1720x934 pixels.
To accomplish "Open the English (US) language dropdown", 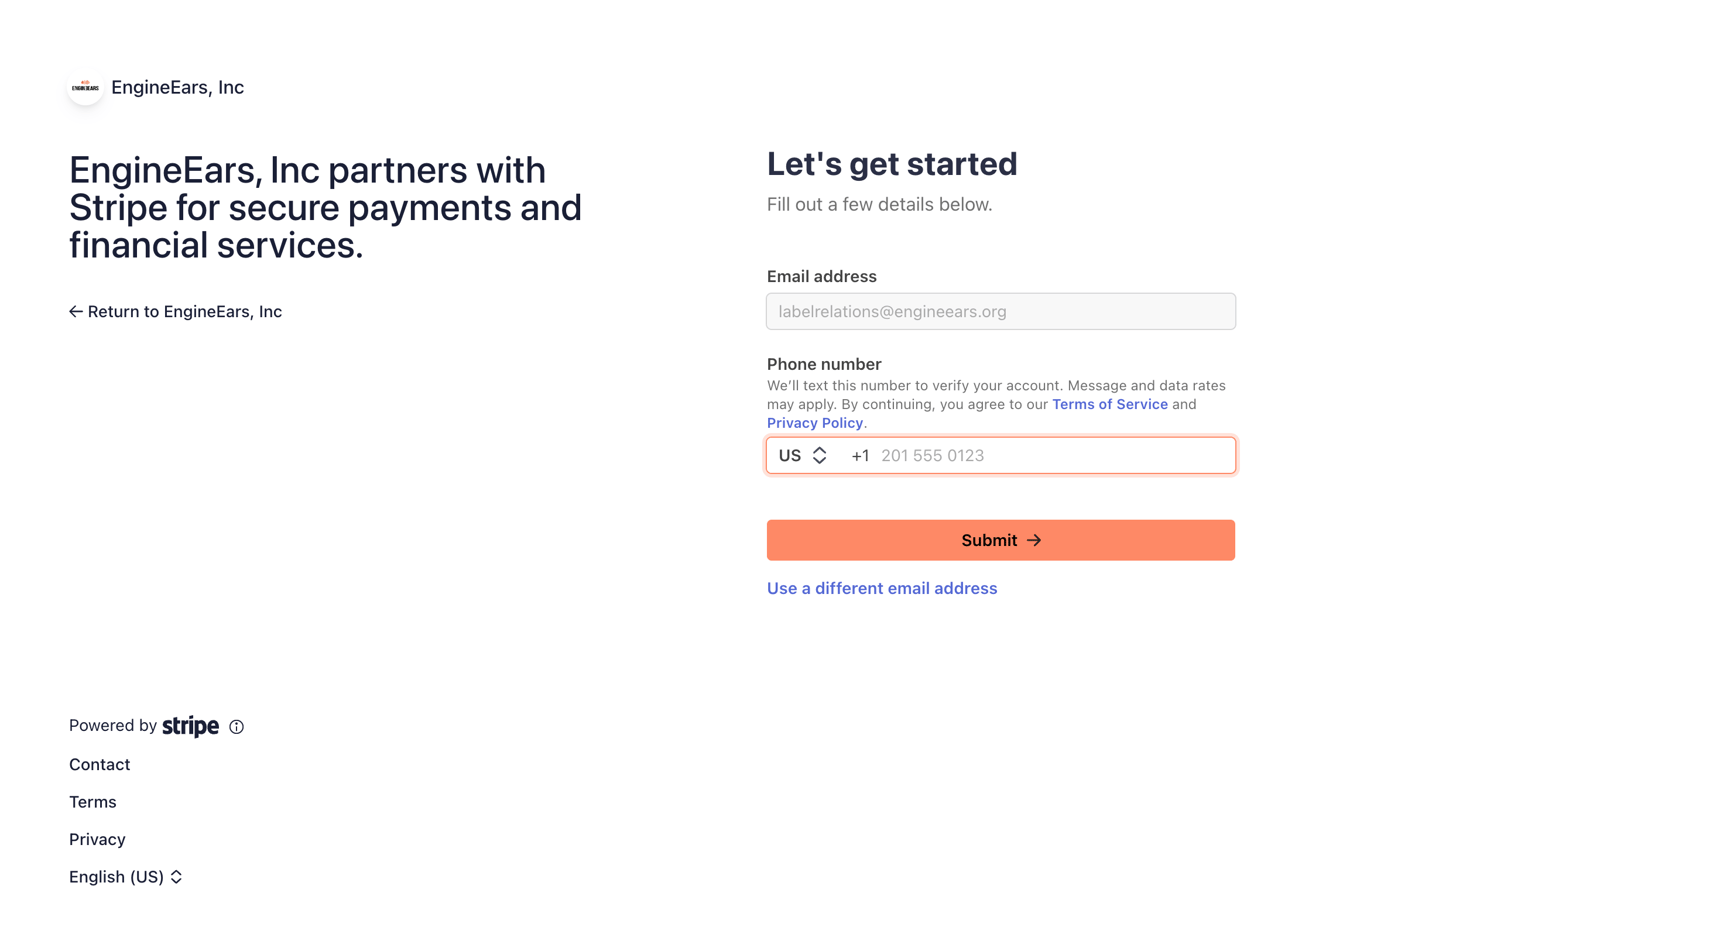I will [125, 877].
